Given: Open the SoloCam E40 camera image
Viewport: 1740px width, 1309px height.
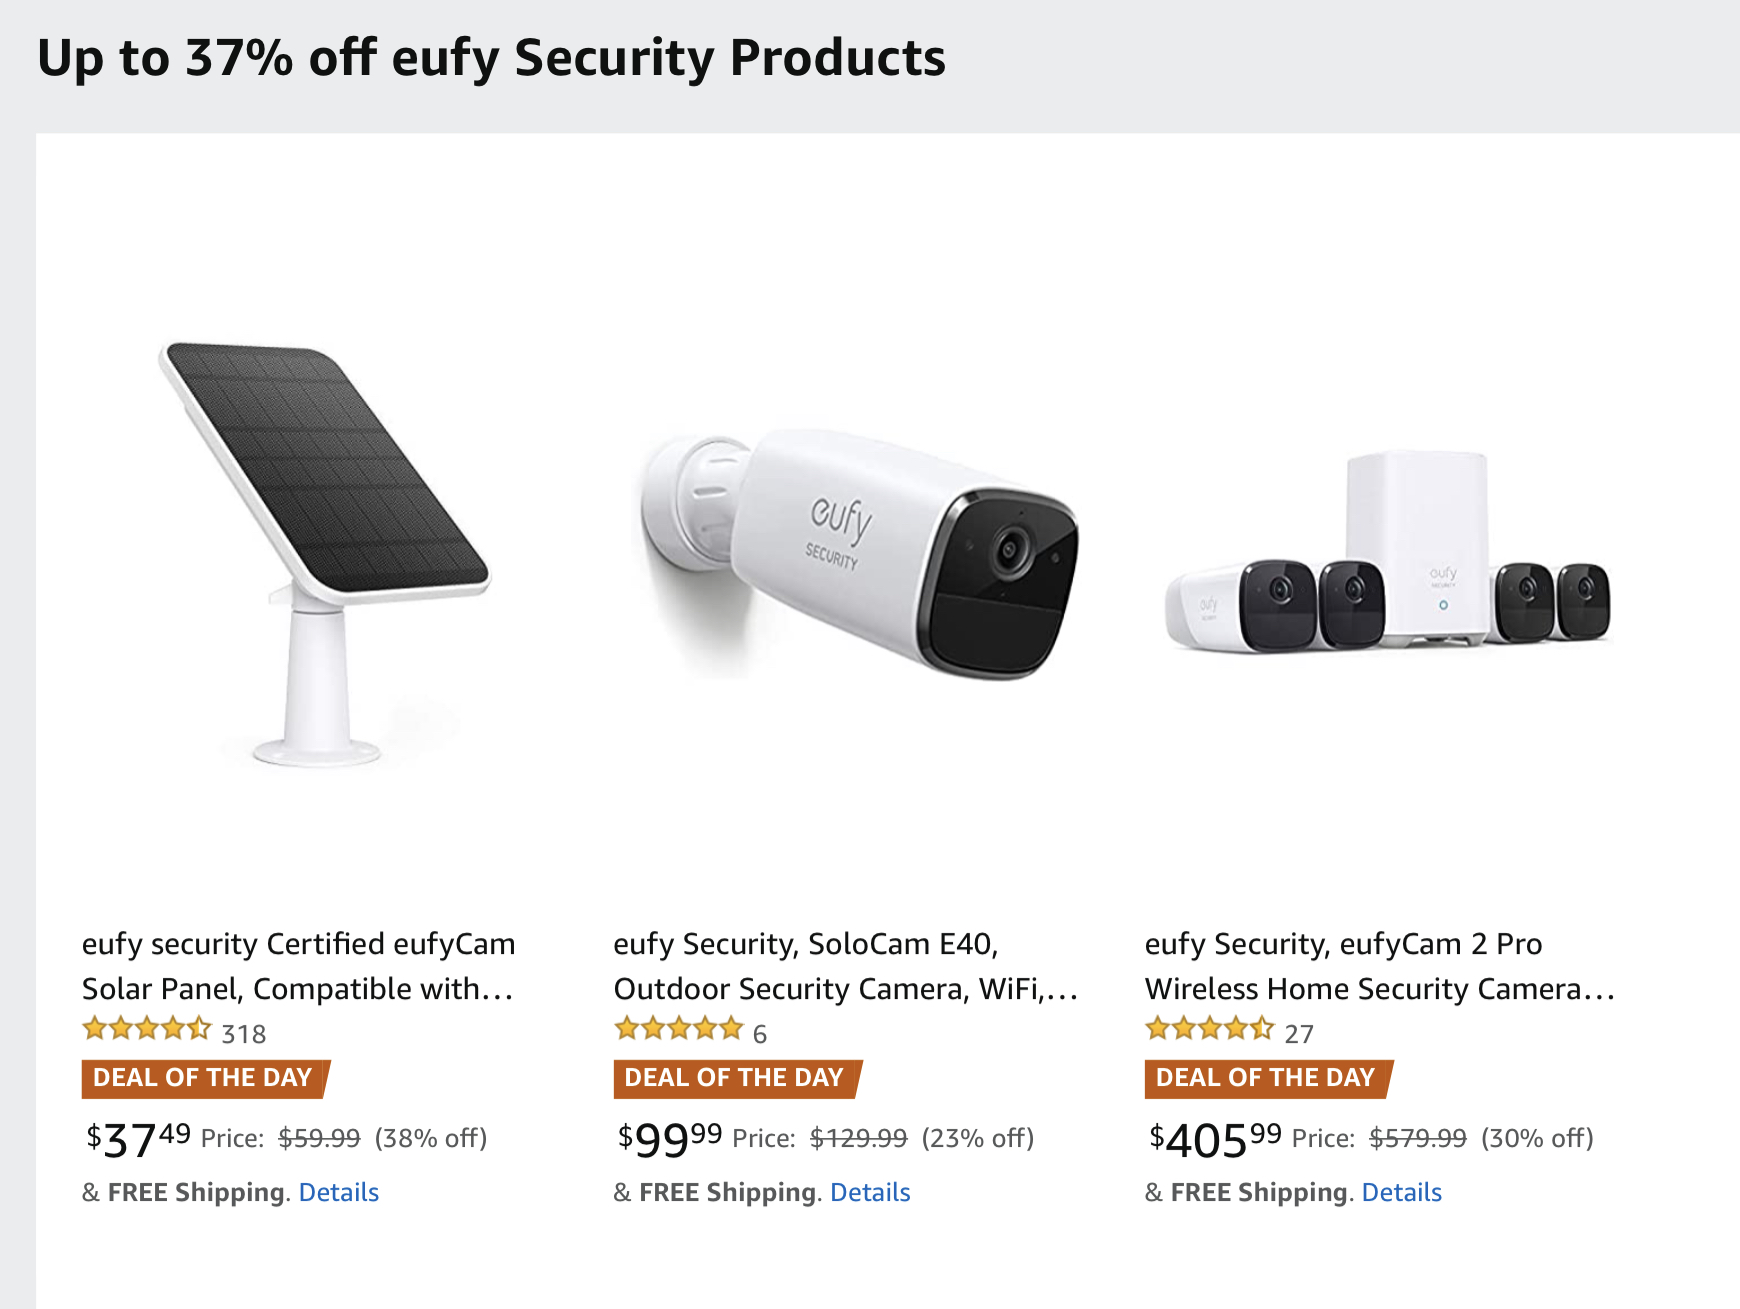Looking at the screenshot, I should point(858,553).
